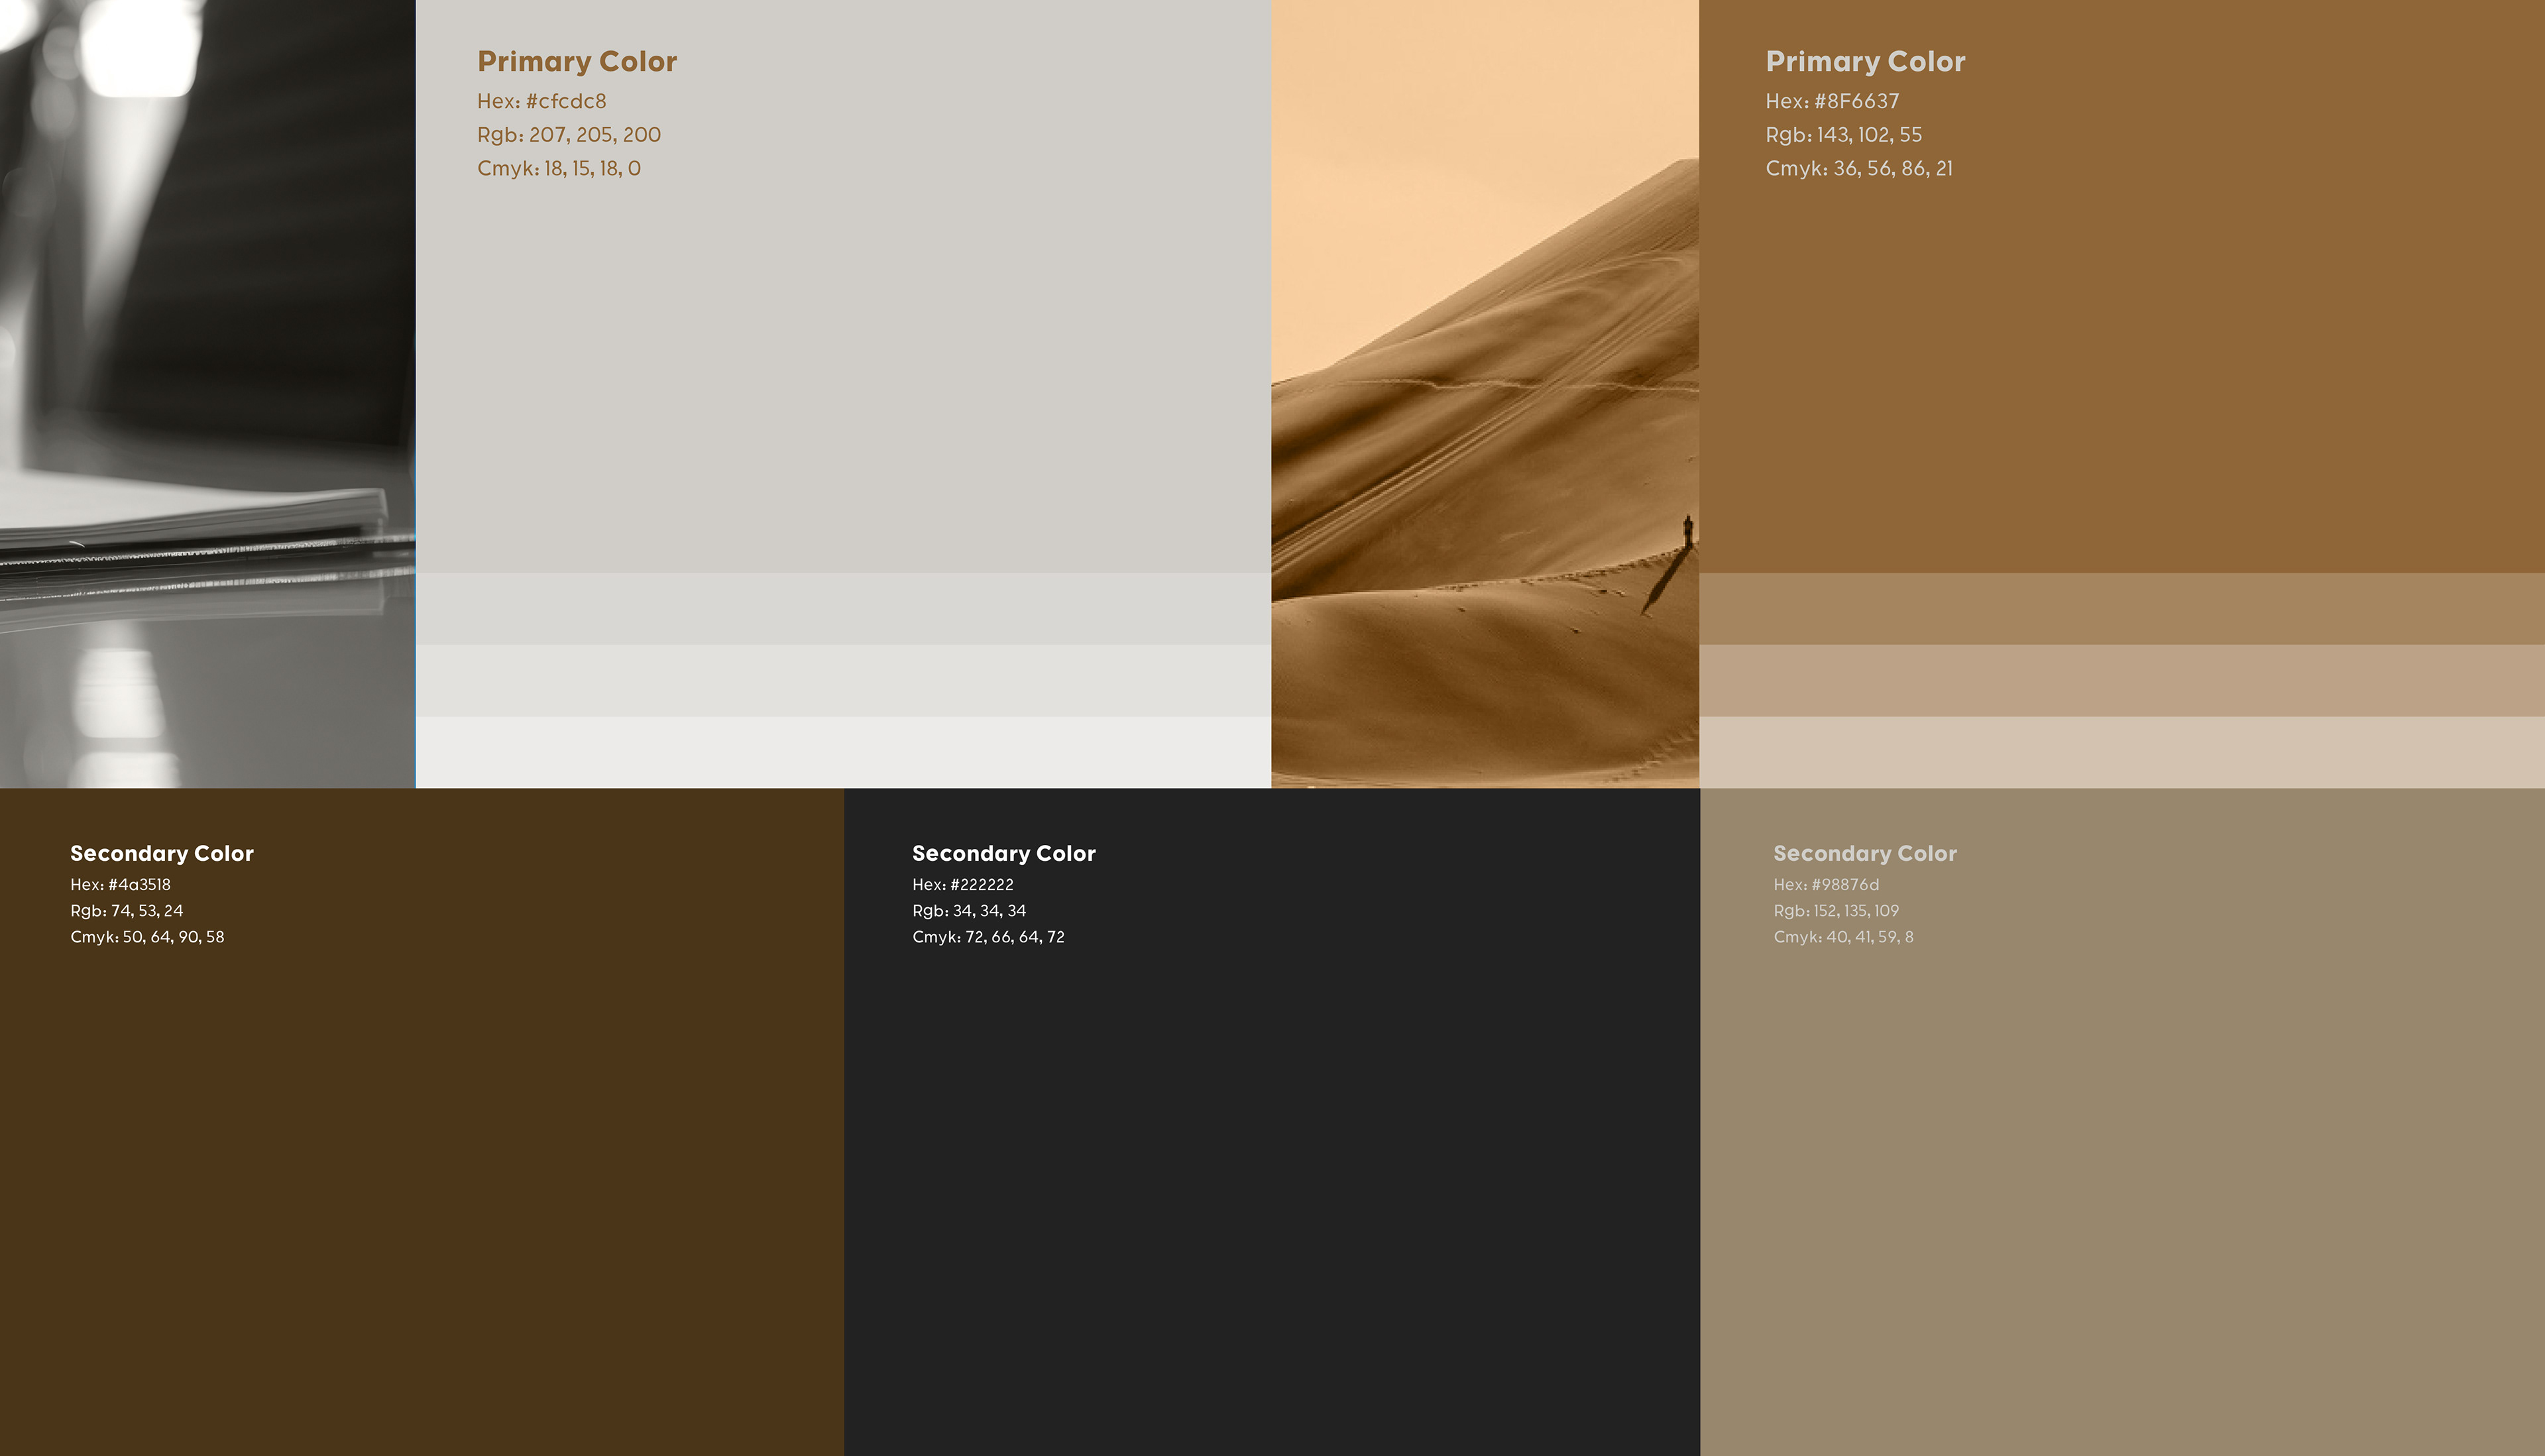Click the middle tan tint strip

[2120, 680]
